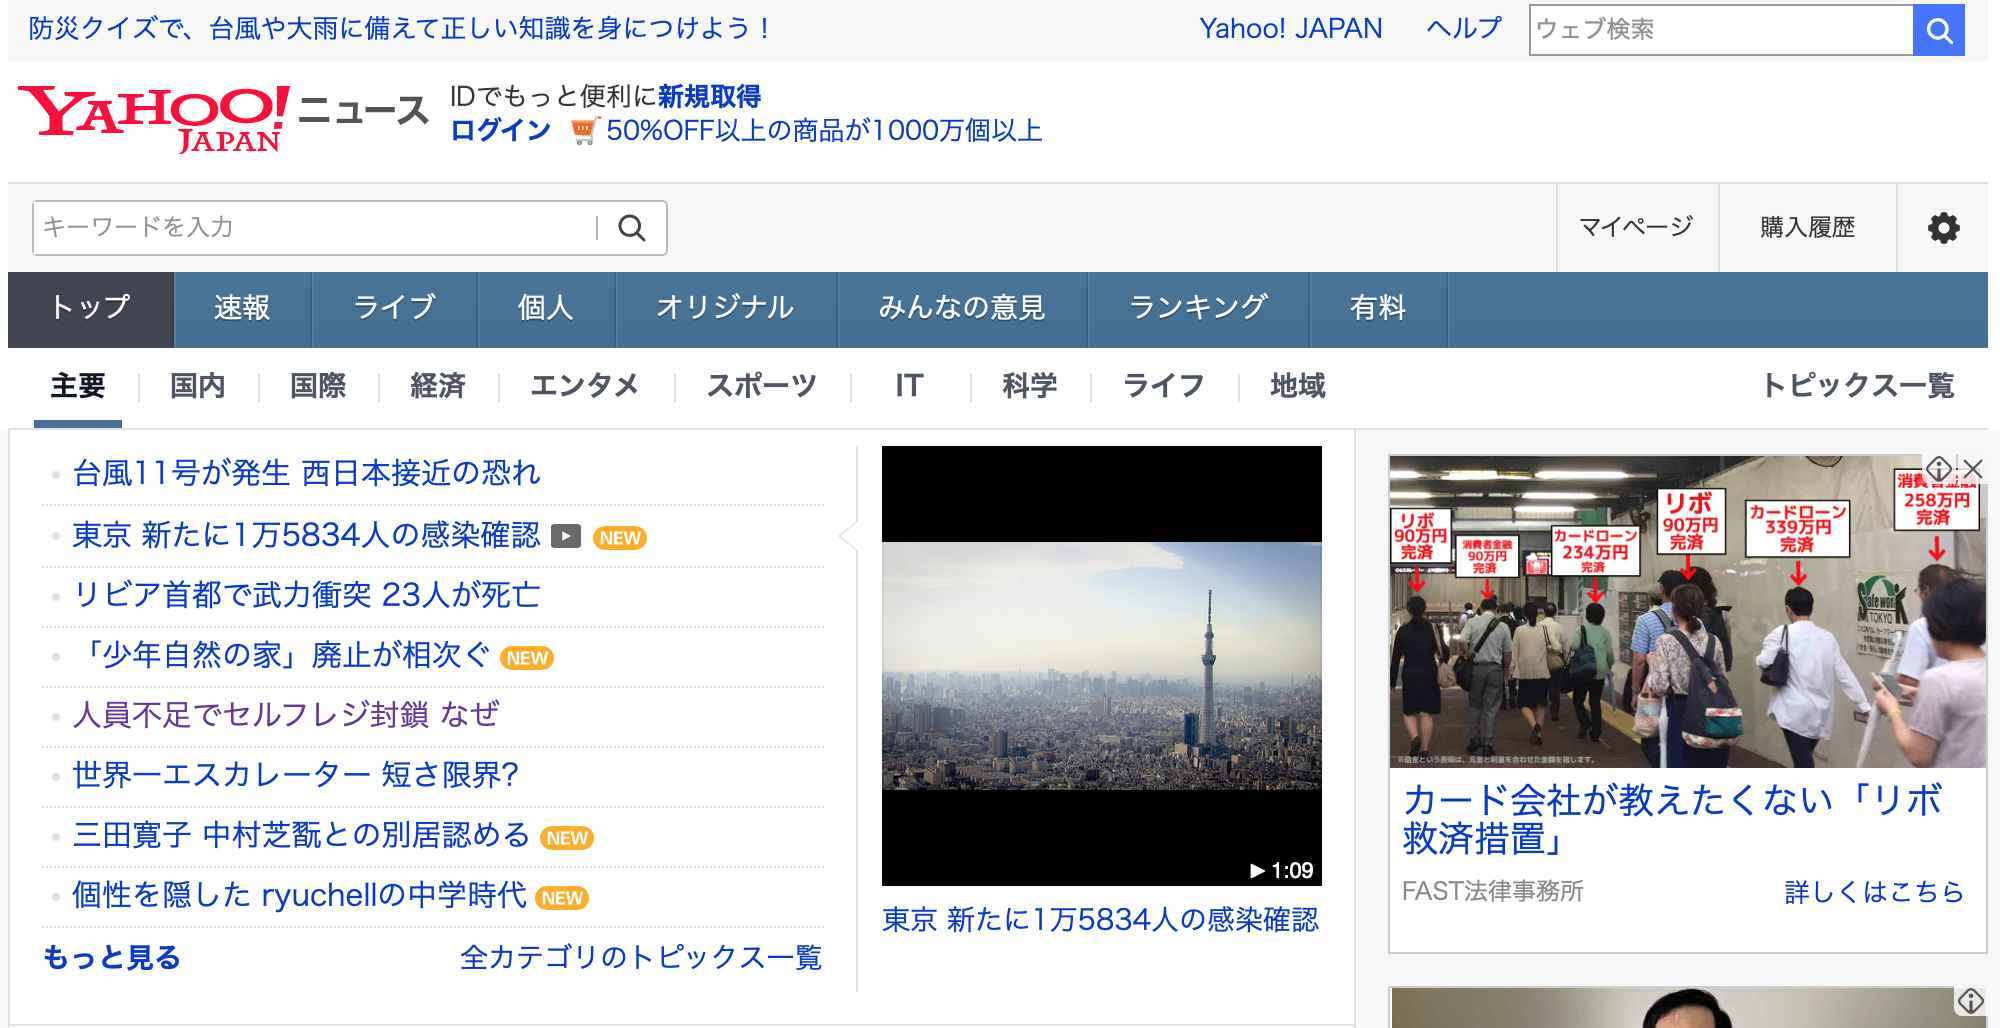This screenshot has height=1028, width=2000.
Task: Select the エンタメ category
Action: 585,386
